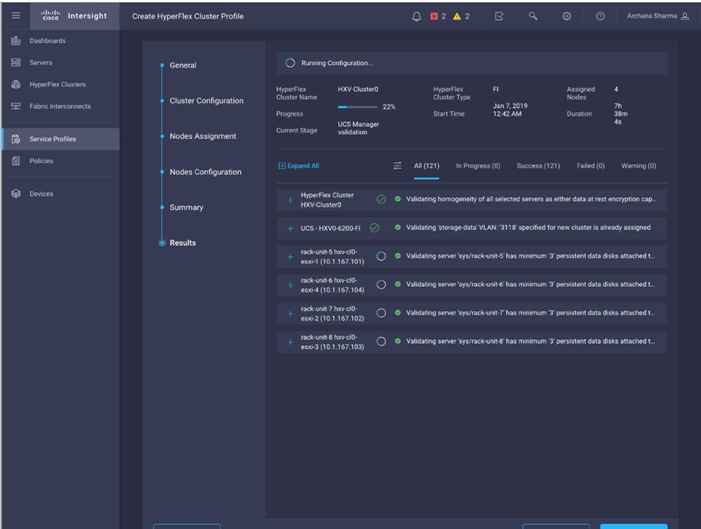
Task: Open the settings gear icon
Action: click(x=566, y=16)
